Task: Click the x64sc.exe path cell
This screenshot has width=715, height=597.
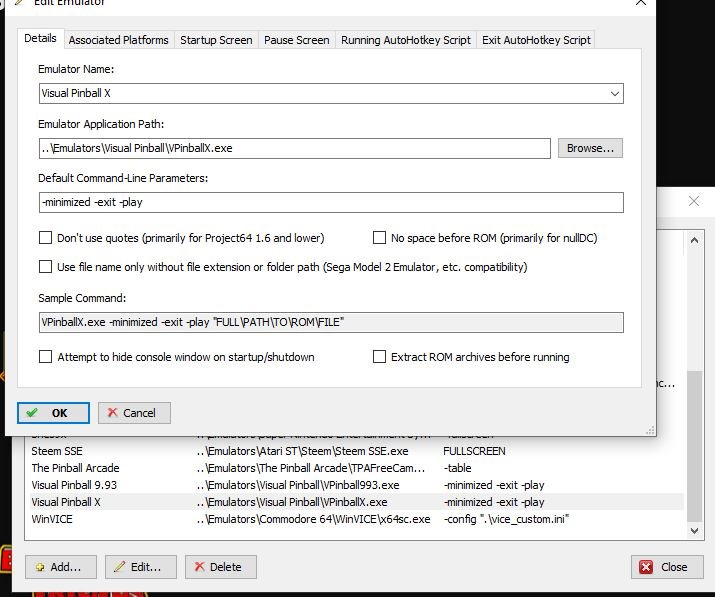Action: (x=314, y=519)
